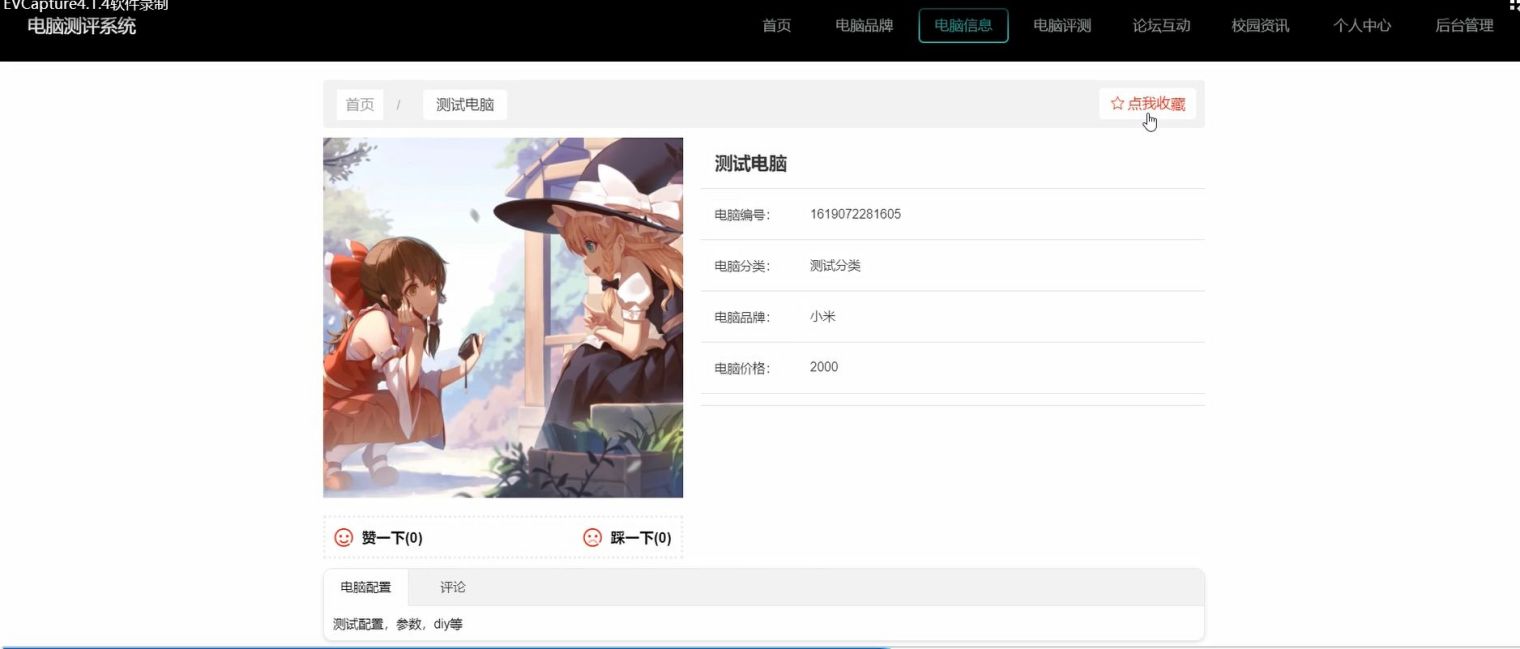Click the 电脑品牌 label in details
The height and width of the screenshot is (649, 1520).
coord(742,317)
